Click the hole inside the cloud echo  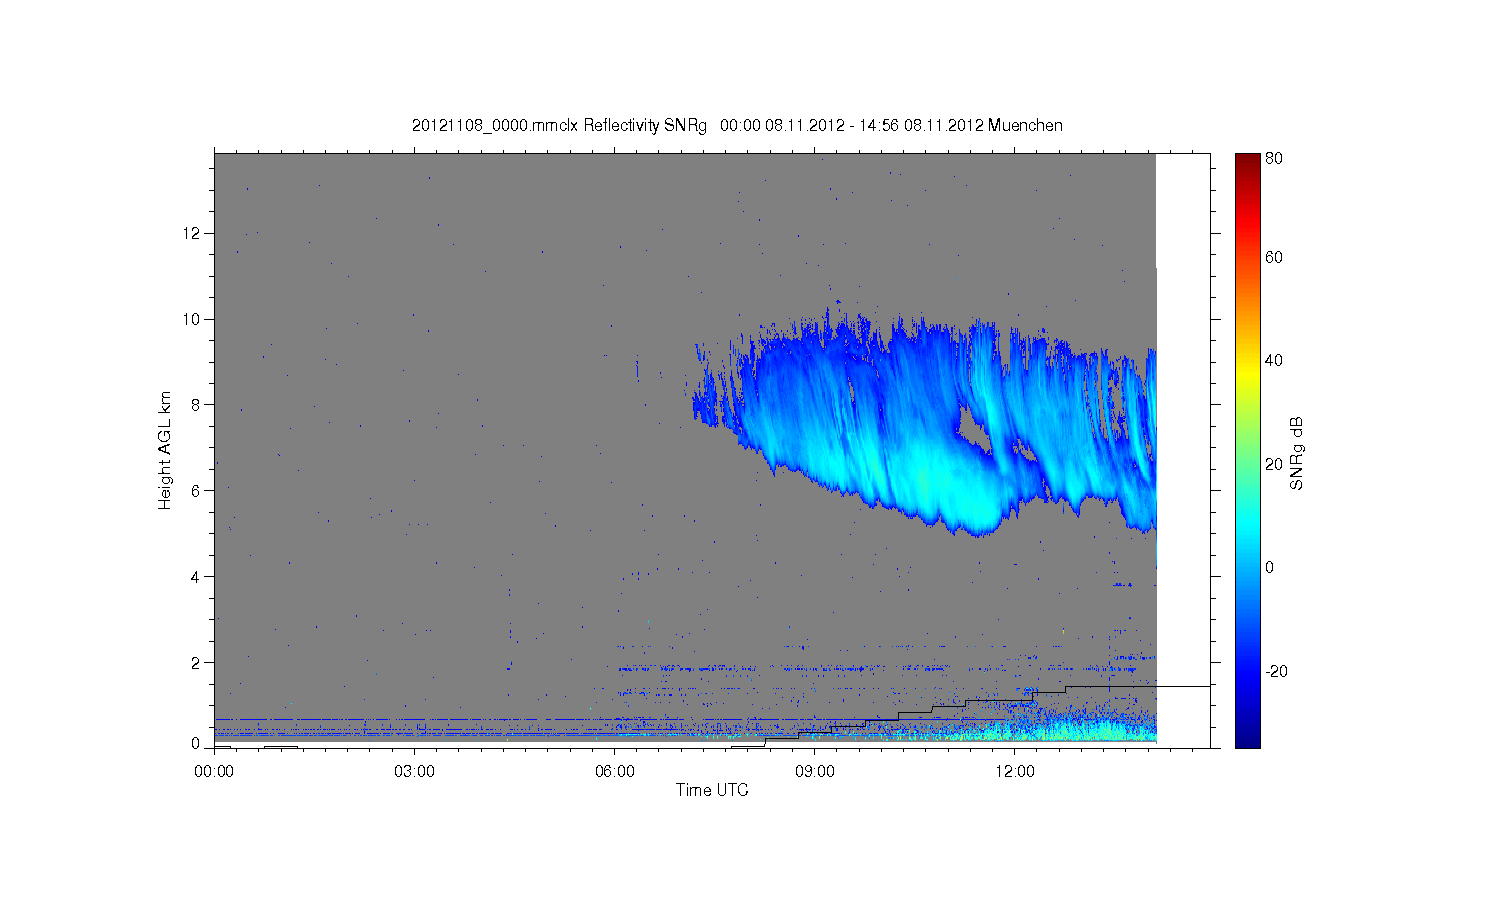(972, 427)
